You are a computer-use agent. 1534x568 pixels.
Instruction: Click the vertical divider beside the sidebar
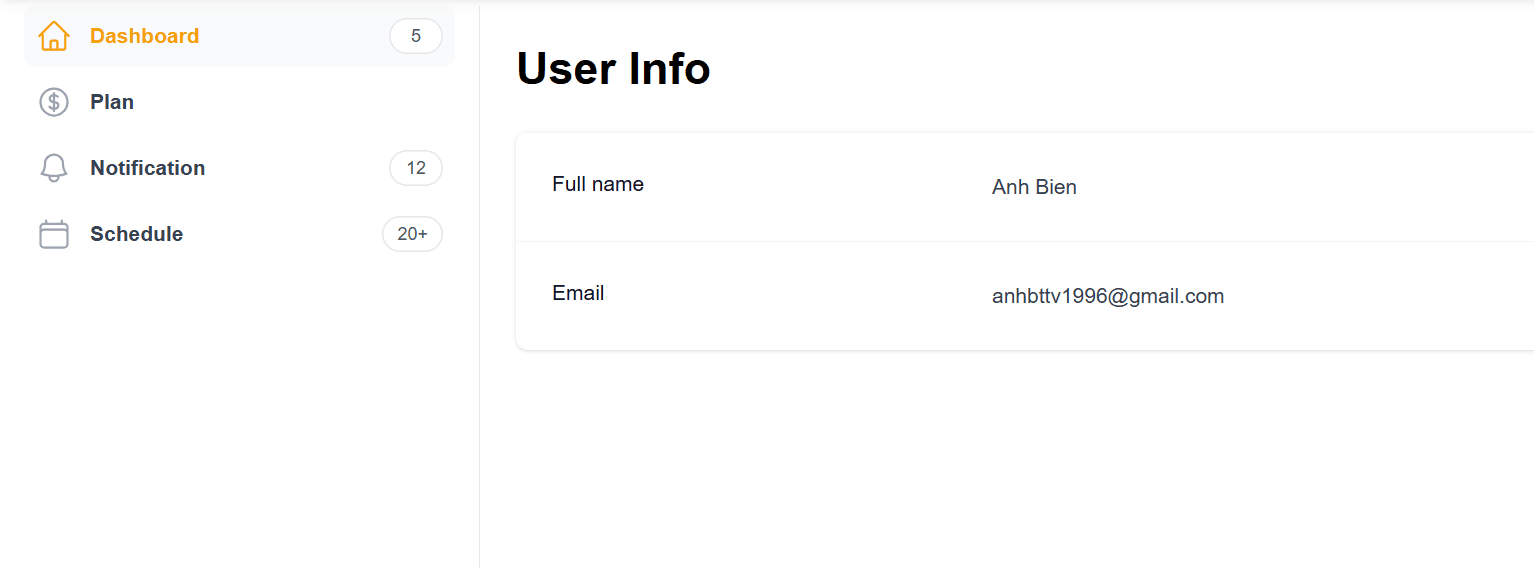click(x=480, y=400)
